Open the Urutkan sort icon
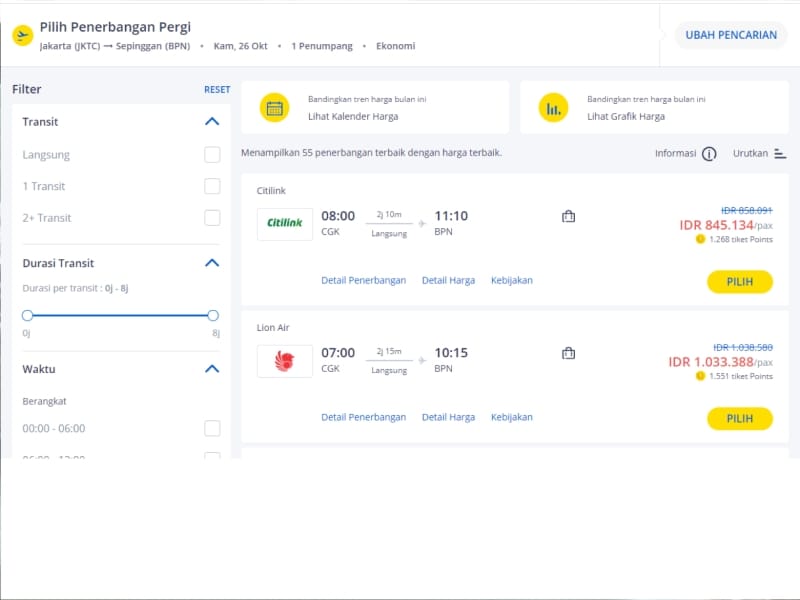 point(780,154)
